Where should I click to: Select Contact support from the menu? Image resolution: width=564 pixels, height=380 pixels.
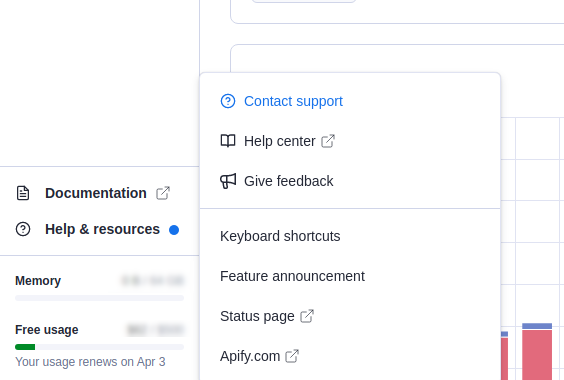click(x=350, y=101)
